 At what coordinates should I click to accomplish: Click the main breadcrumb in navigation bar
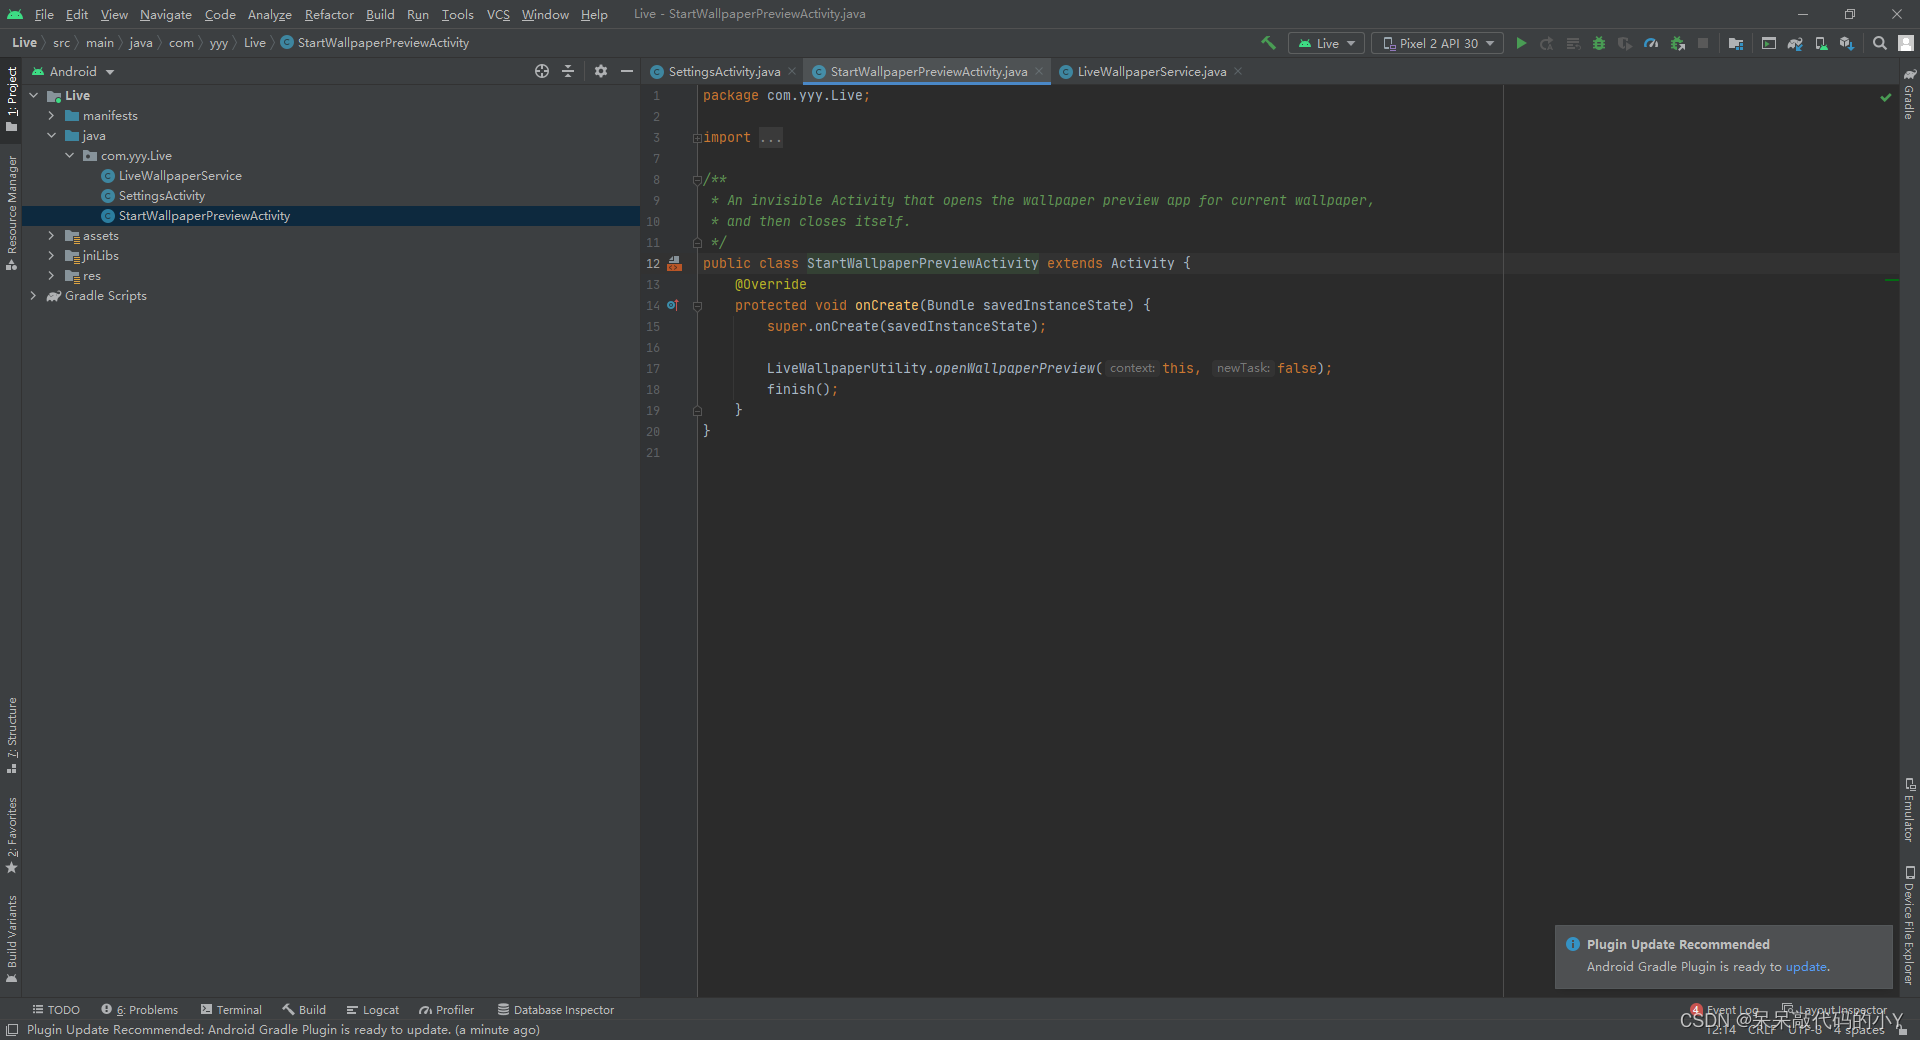pyautogui.click(x=100, y=43)
